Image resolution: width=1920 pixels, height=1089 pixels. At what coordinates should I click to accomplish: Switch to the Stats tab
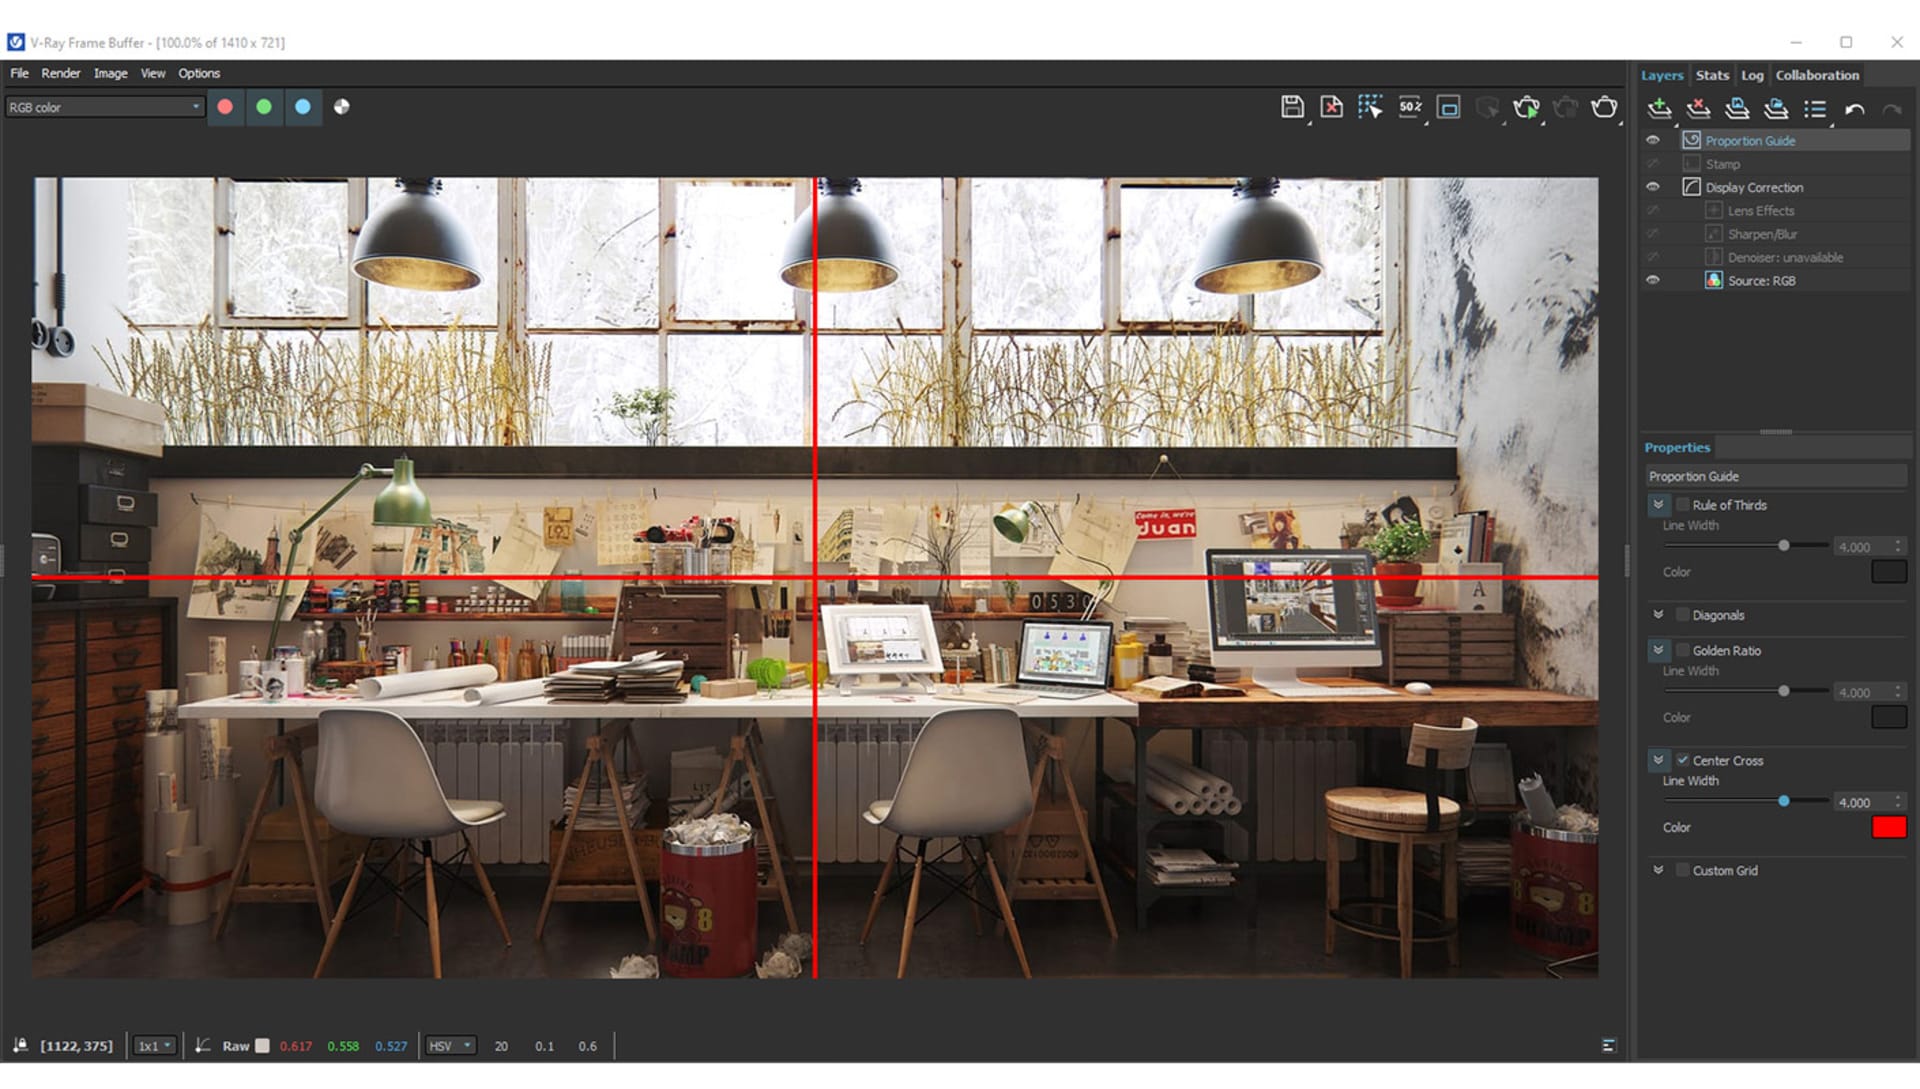coord(1712,75)
